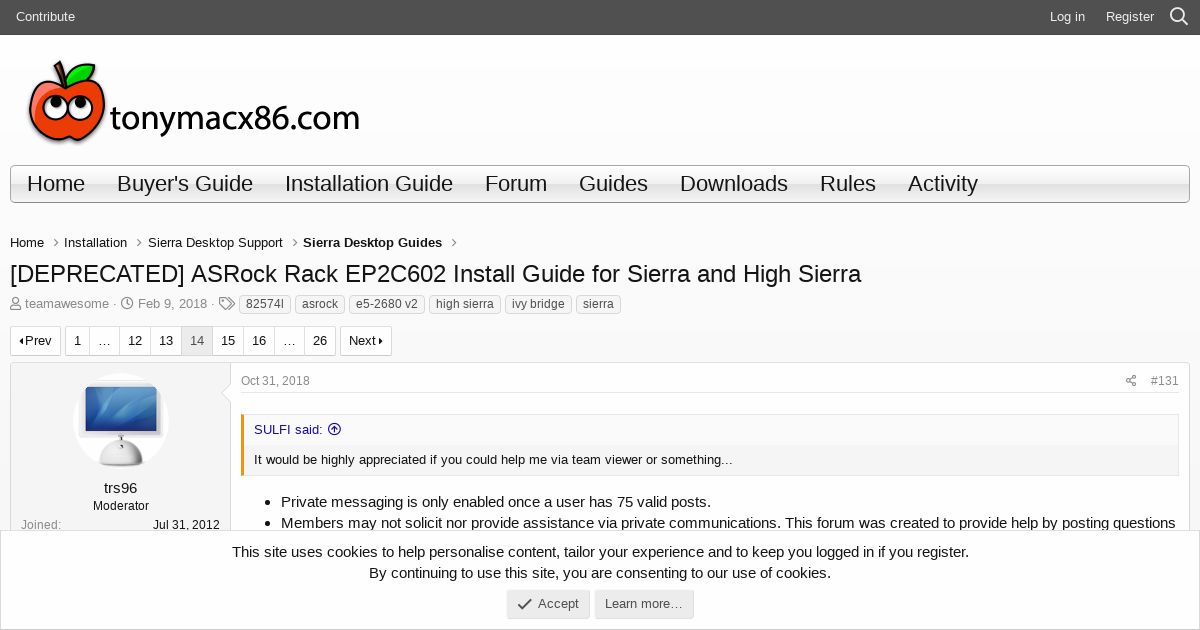The height and width of the screenshot is (630, 1200).
Task: Click 'Moderator' under trs96
Action: [121, 506]
